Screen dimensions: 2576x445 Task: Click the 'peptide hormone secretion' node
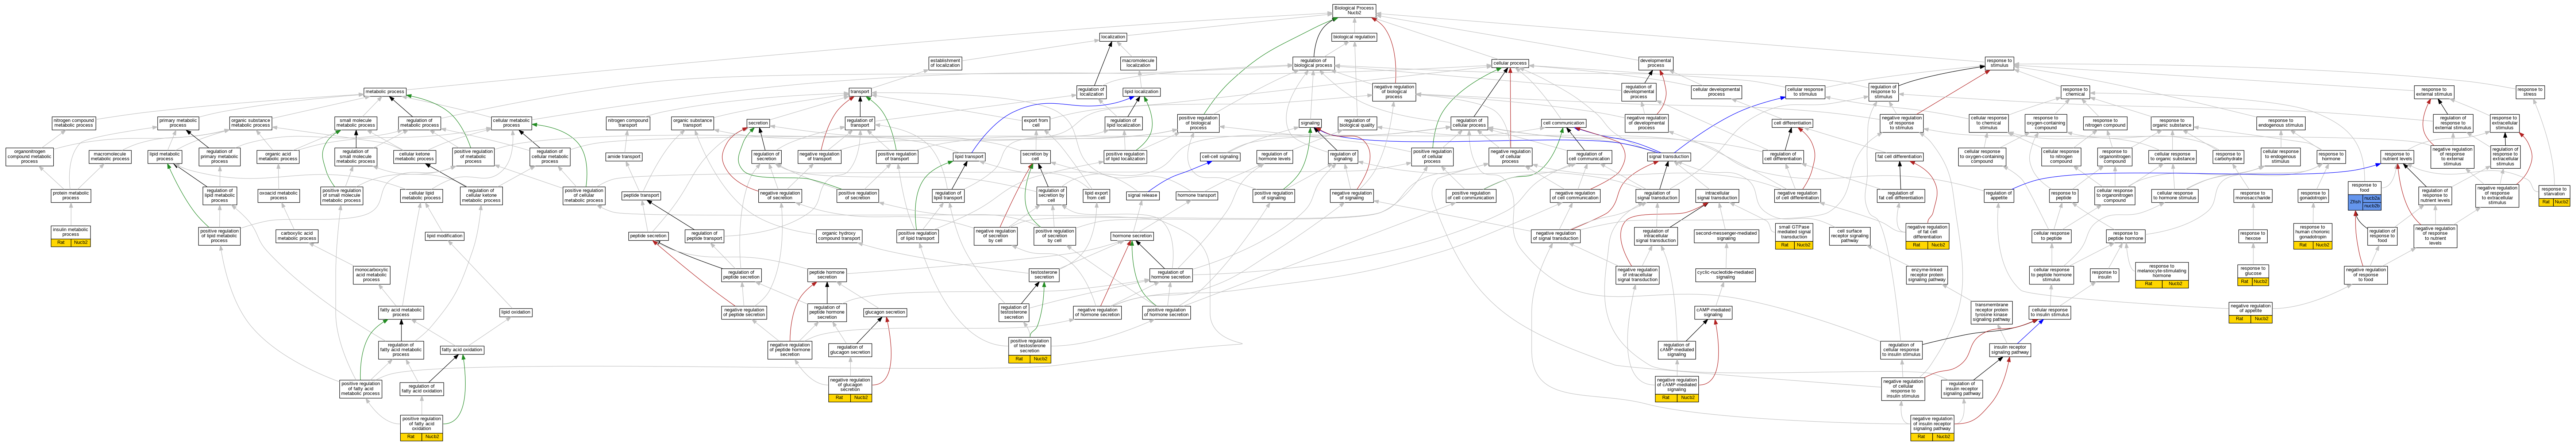tap(827, 274)
